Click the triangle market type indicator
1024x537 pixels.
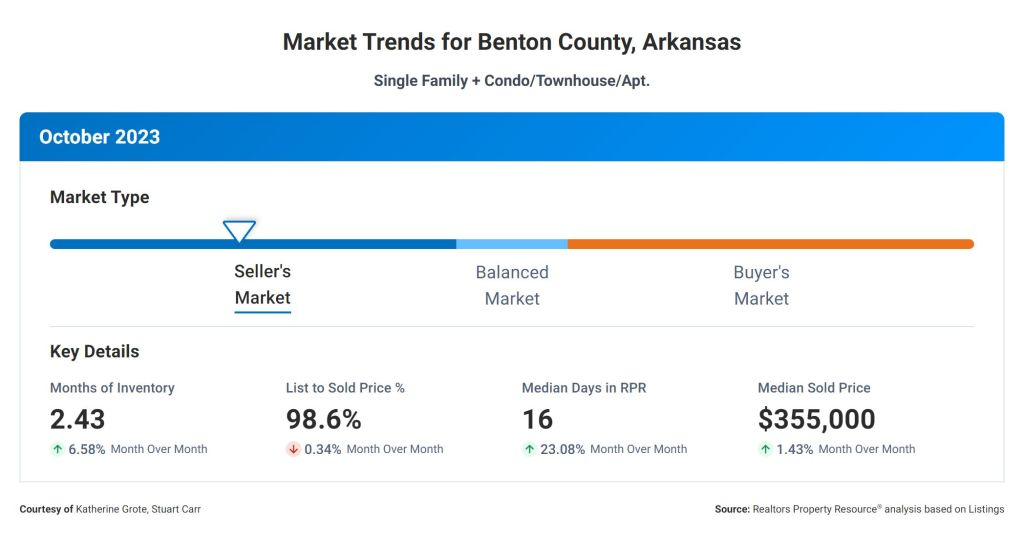(x=239, y=232)
